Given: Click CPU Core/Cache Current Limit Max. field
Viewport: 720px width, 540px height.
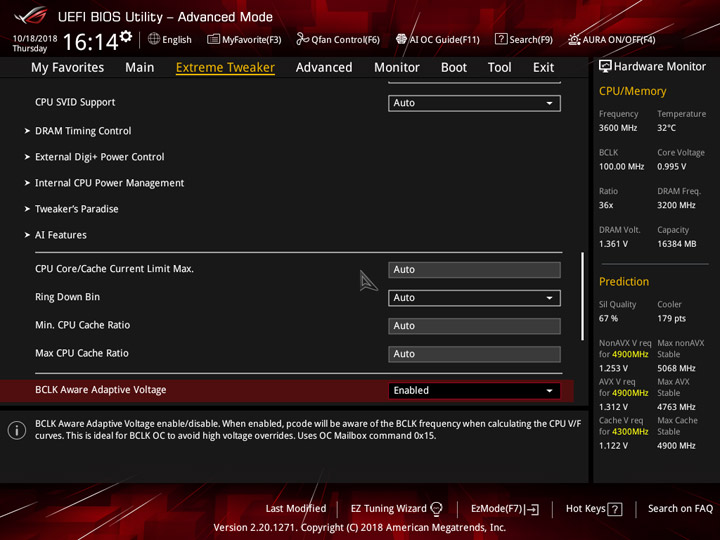Looking at the screenshot, I should pos(474,270).
